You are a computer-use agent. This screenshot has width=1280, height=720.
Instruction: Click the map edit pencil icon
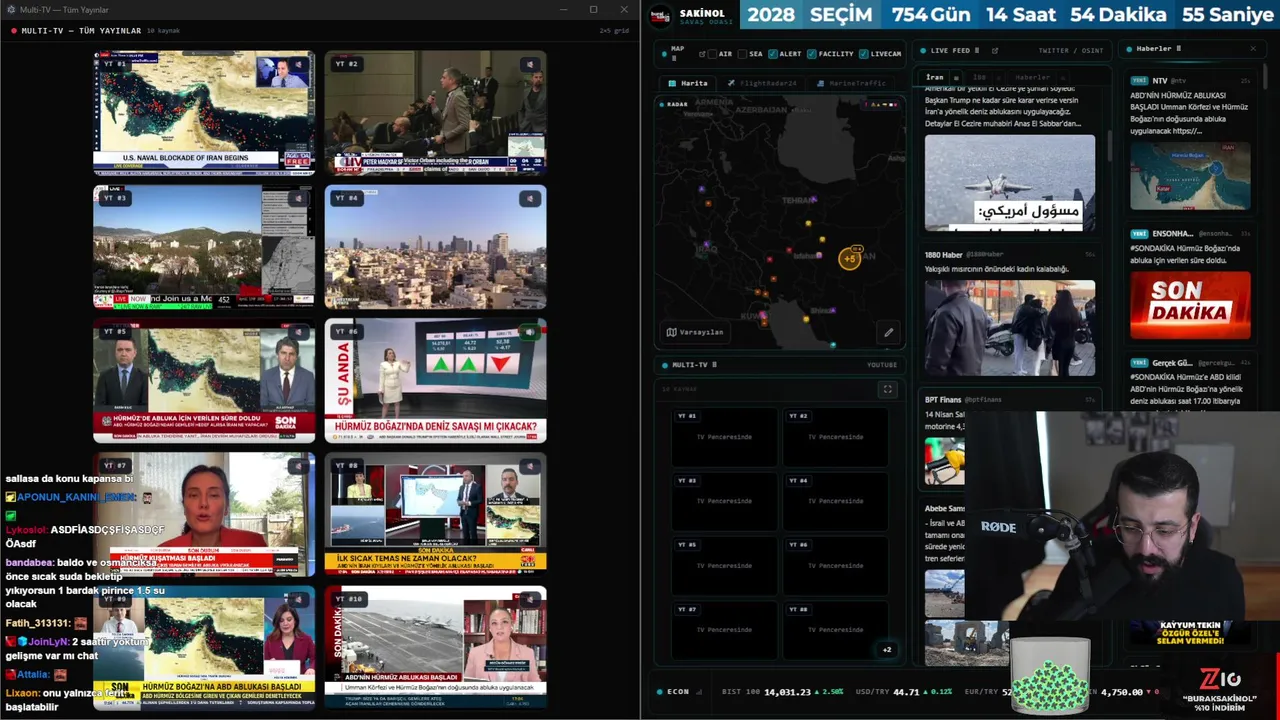click(888, 332)
